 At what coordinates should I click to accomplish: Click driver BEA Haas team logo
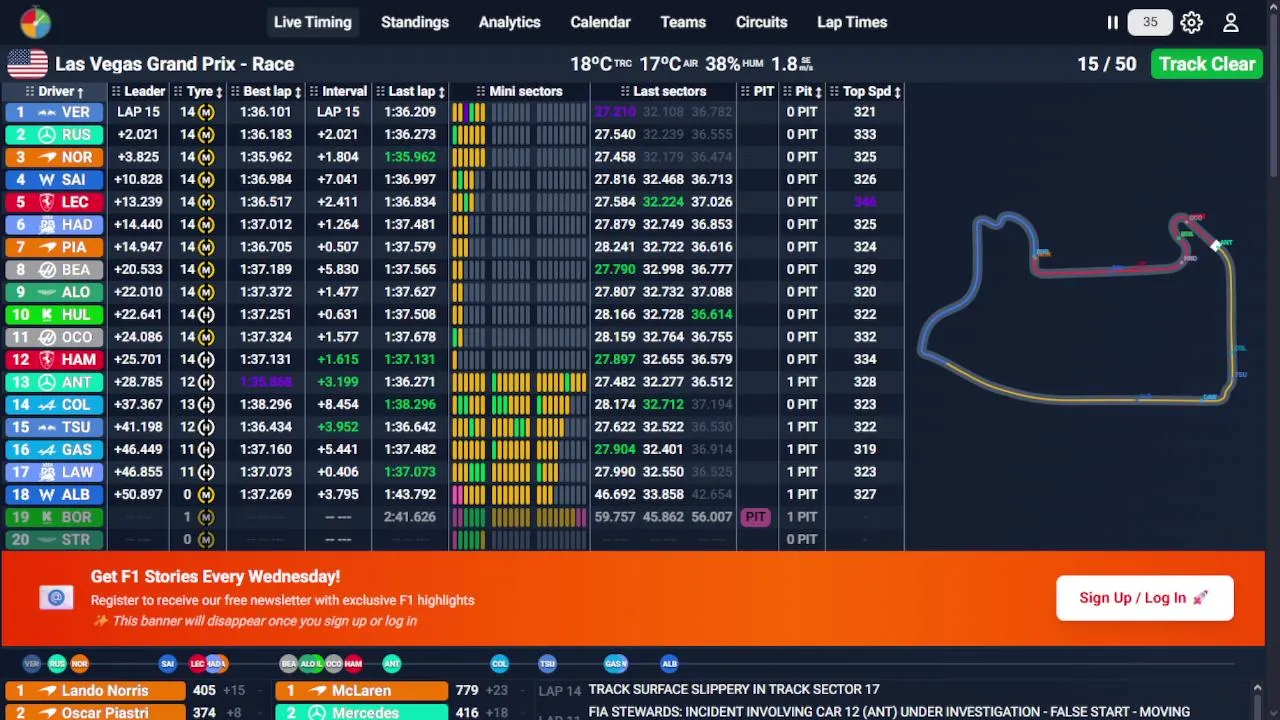pyautogui.click(x=47, y=270)
